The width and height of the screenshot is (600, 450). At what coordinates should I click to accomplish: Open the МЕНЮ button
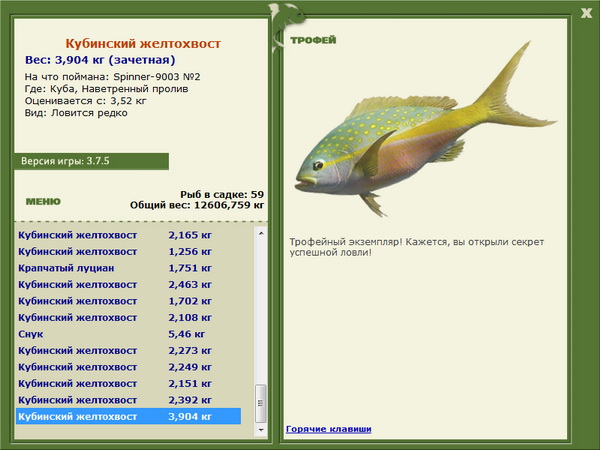click(x=43, y=201)
